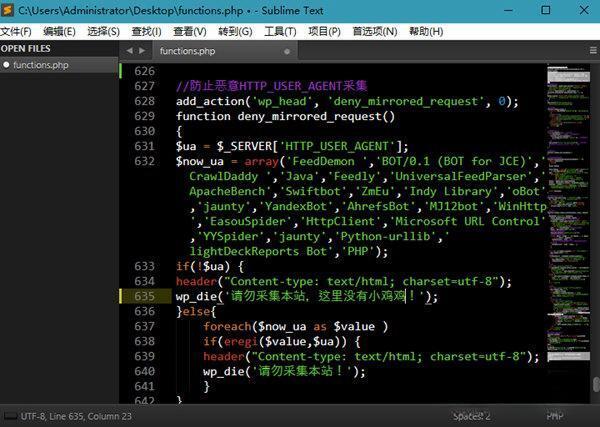Open the 工具(T) menu
600x427 pixels.
tap(279, 31)
